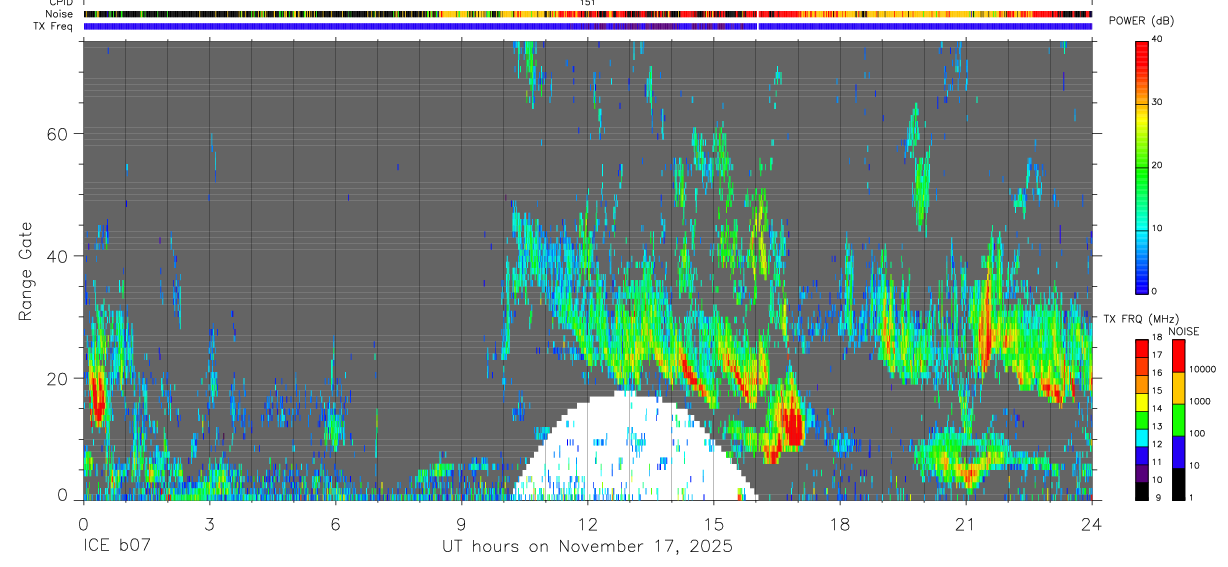This screenshot has height=567, width=1228.
Task: Select the black 9 MHz TX FRQ swatch
Action: point(1141,491)
